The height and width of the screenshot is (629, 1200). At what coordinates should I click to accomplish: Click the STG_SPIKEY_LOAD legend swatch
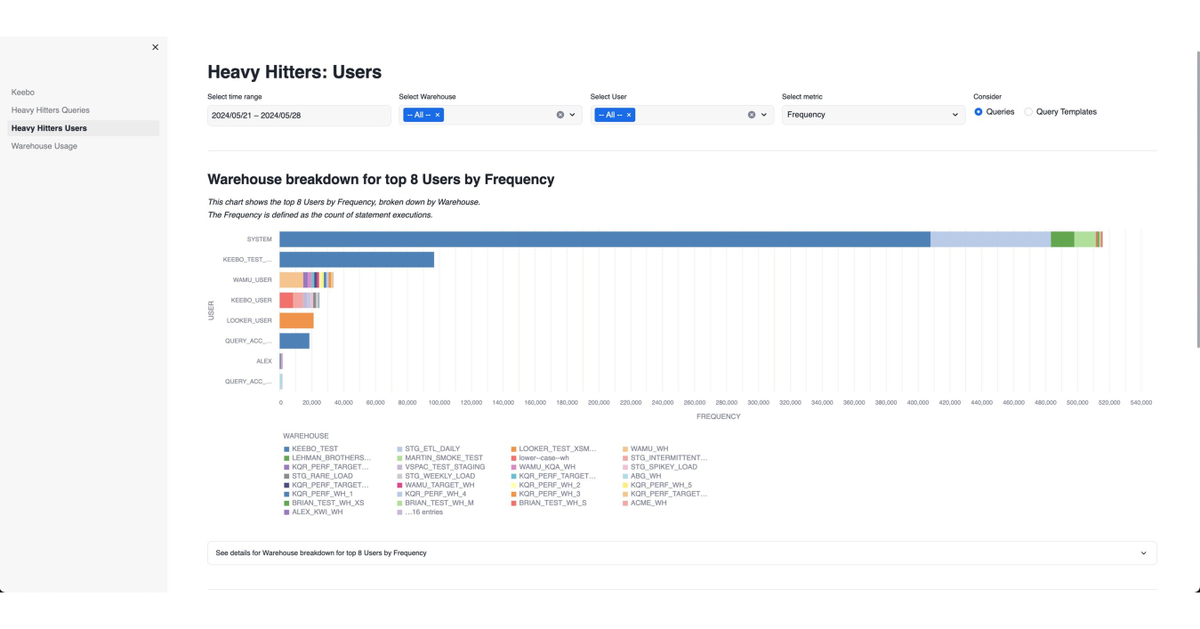tap(626, 467)
